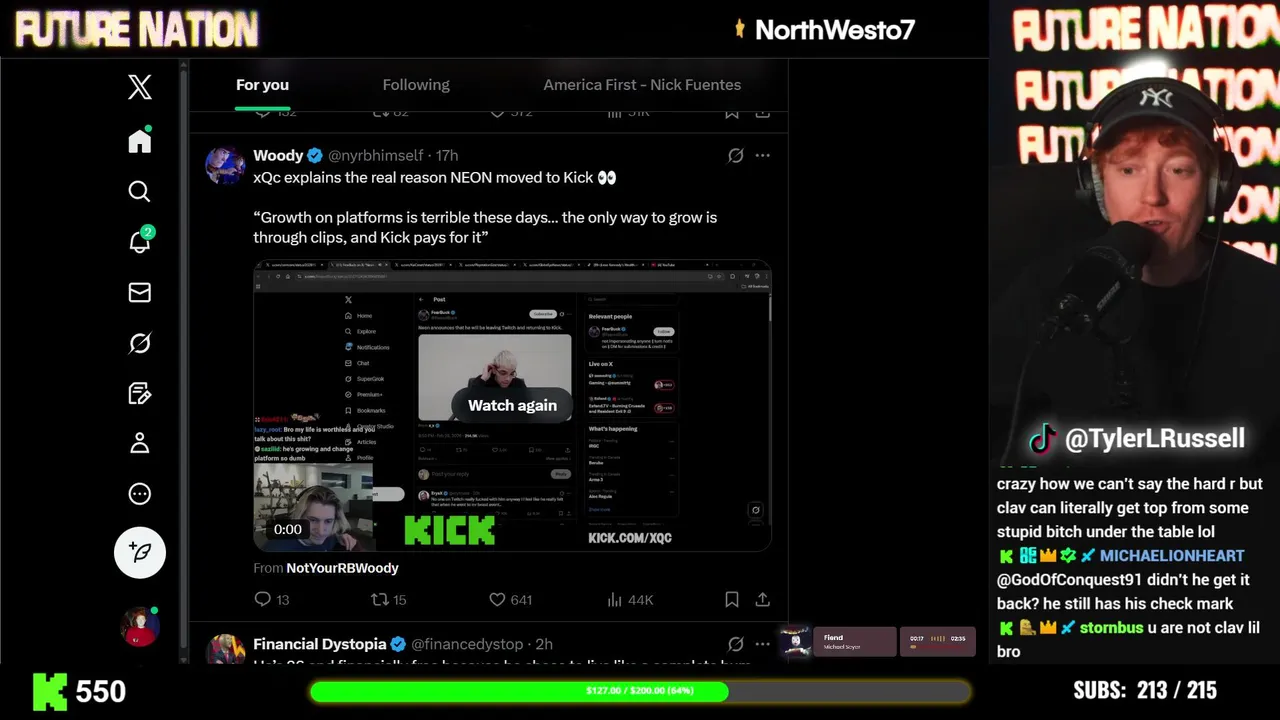The width and height of the screenshot is (1280, 720).
Task: Click bookmark icon on the cut-off top post
Action: [x=732, y=113]
